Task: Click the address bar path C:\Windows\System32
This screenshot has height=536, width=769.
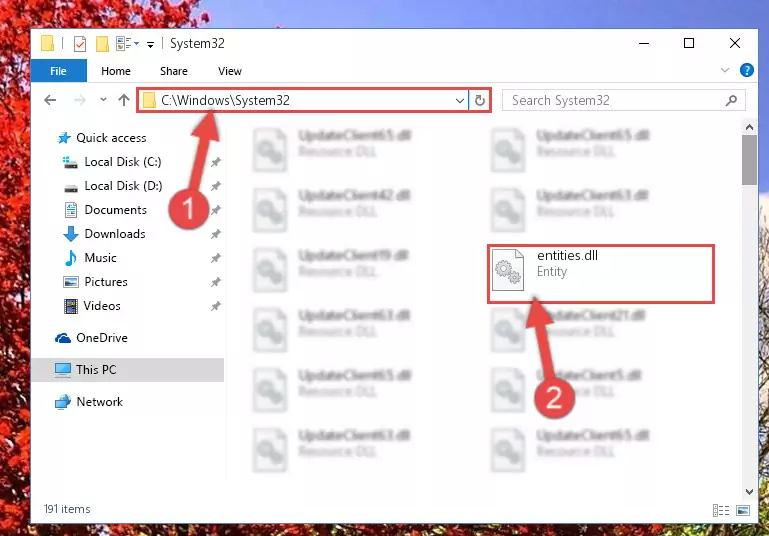Action: (x=226, y=101)
